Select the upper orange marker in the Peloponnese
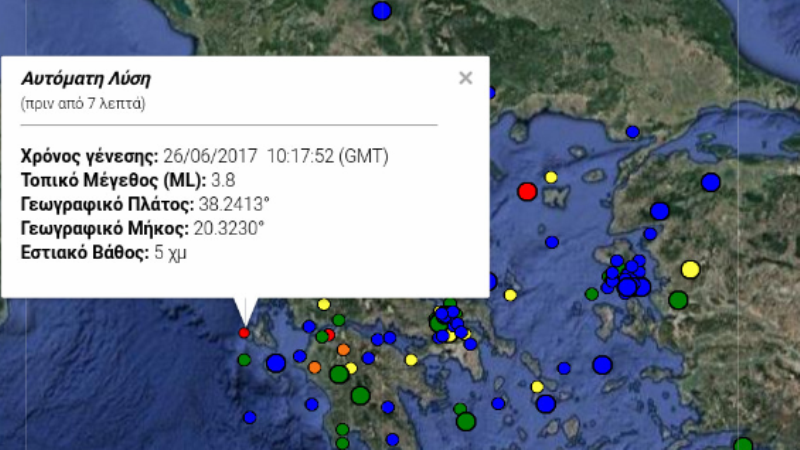The height and width of the screenshot is (450, 800). coord(344,349)
